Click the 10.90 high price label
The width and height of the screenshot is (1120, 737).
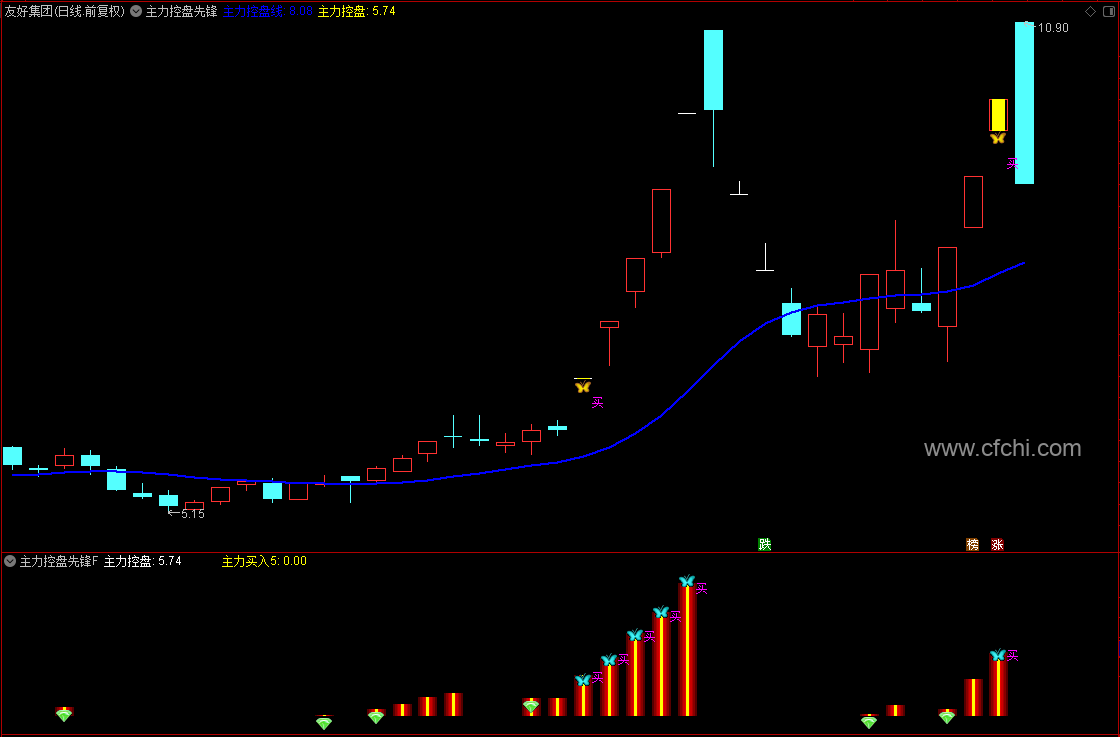coord(1053,28)
